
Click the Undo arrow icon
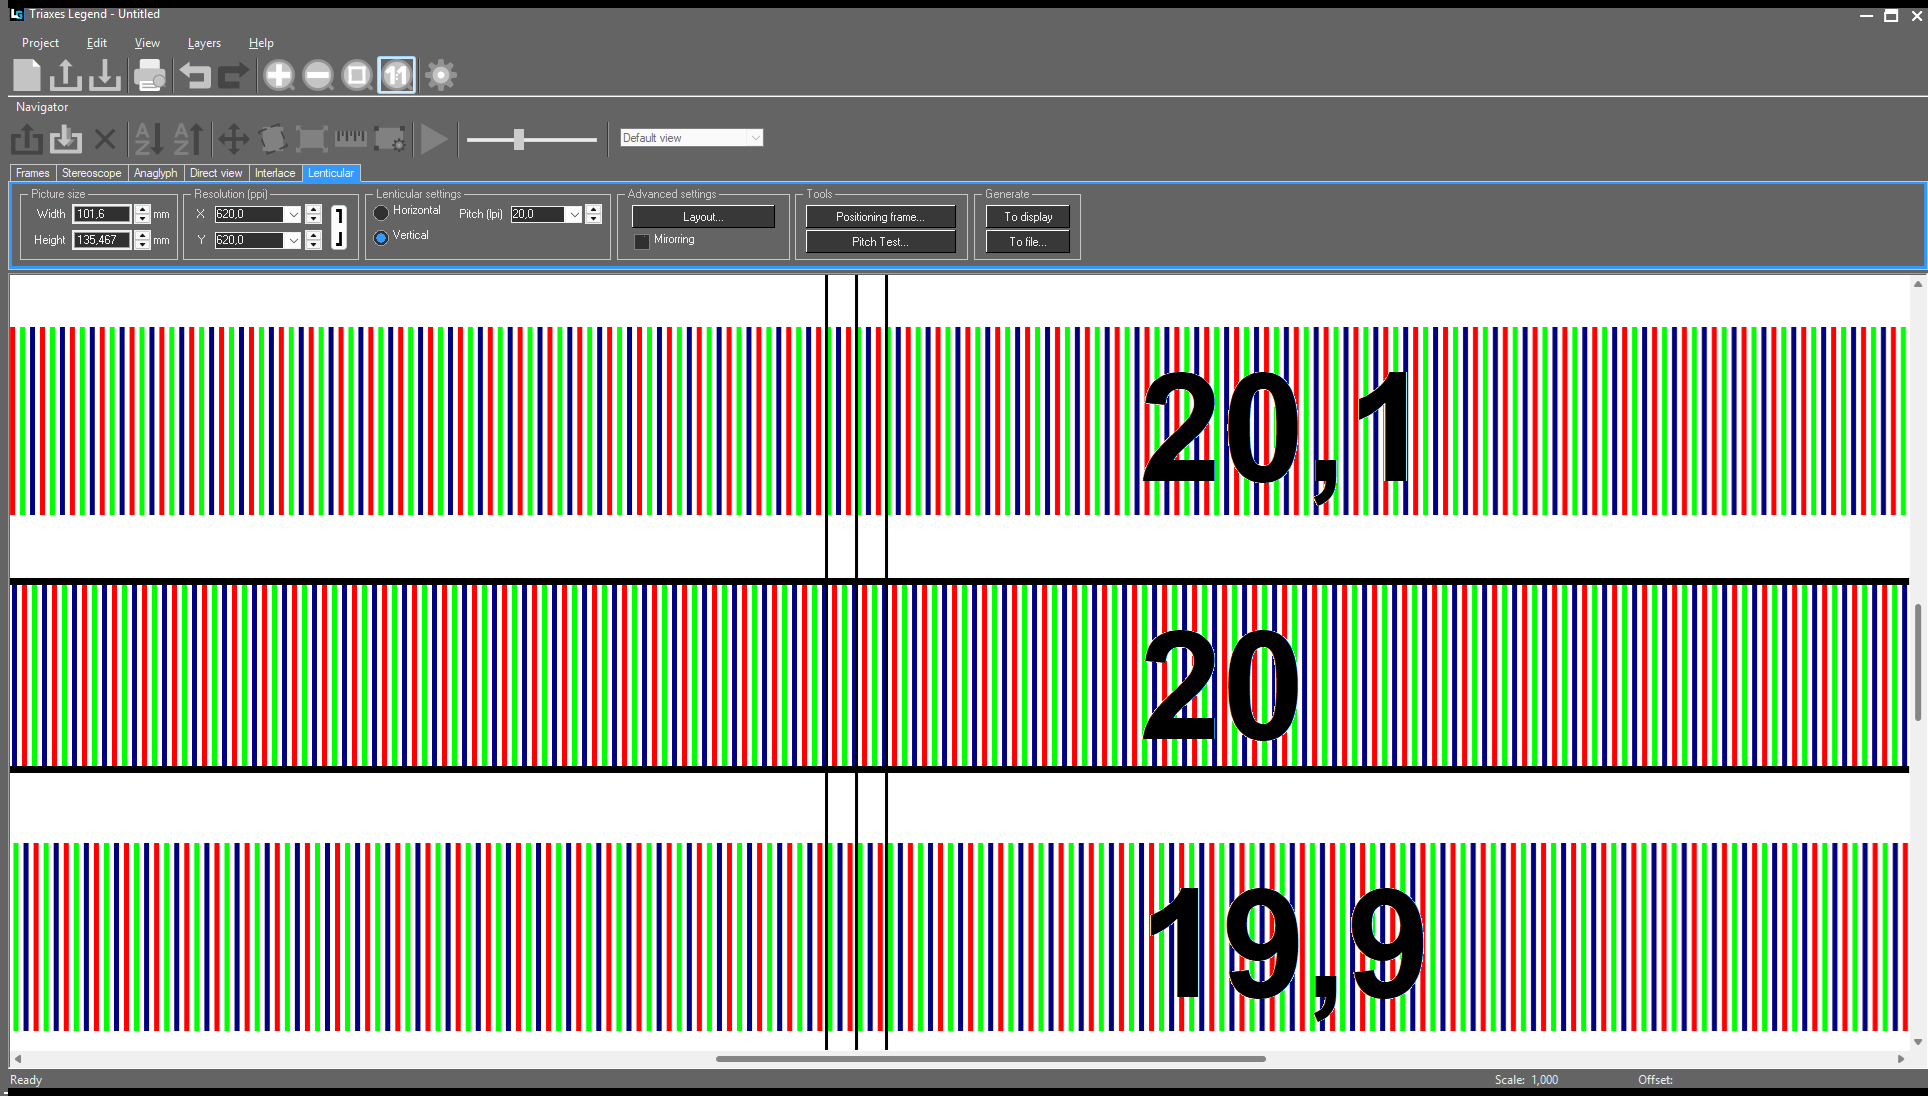(x=194, y=75)
